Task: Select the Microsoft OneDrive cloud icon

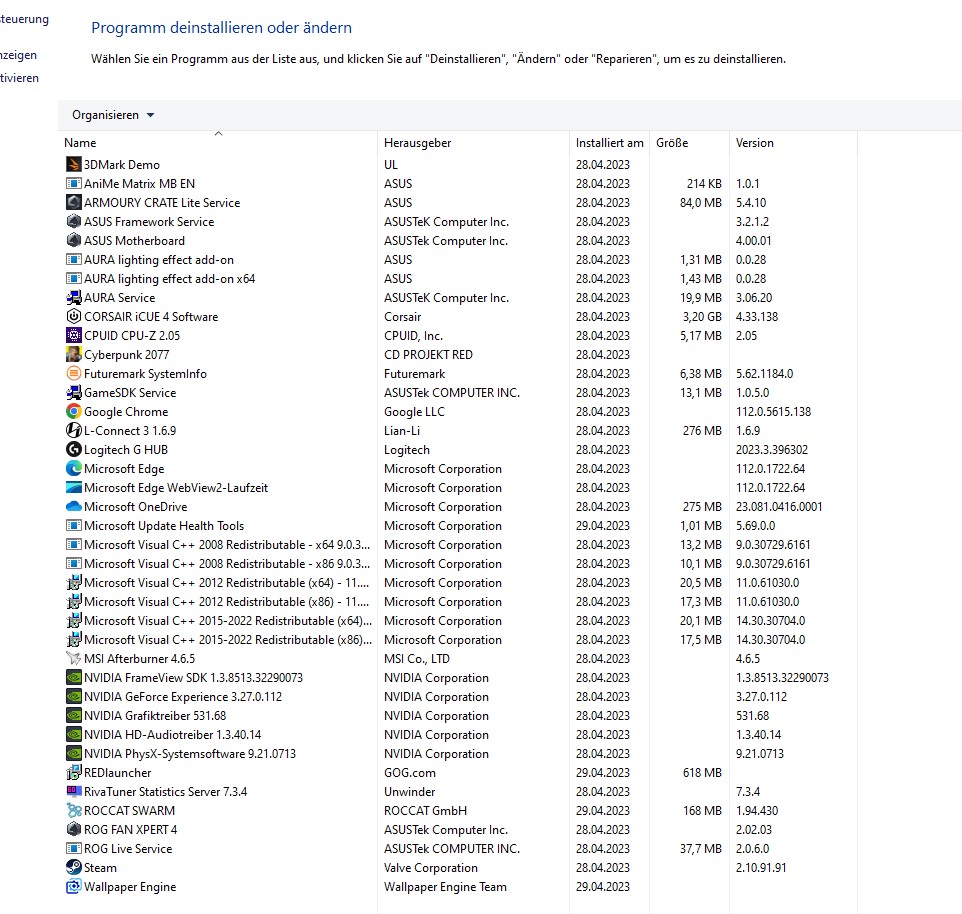Action: pos(74,507)
